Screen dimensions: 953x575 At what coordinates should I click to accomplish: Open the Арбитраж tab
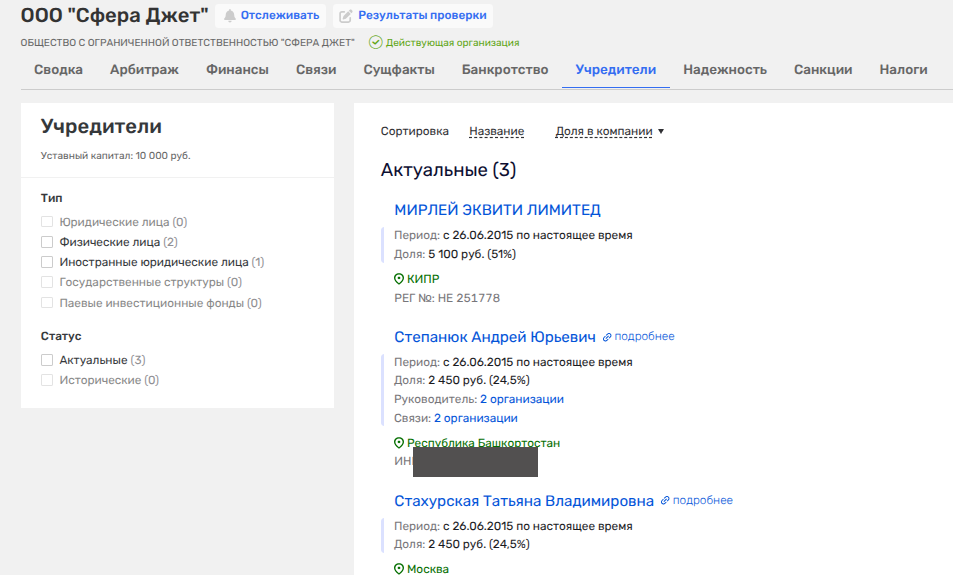coord(144,70)
